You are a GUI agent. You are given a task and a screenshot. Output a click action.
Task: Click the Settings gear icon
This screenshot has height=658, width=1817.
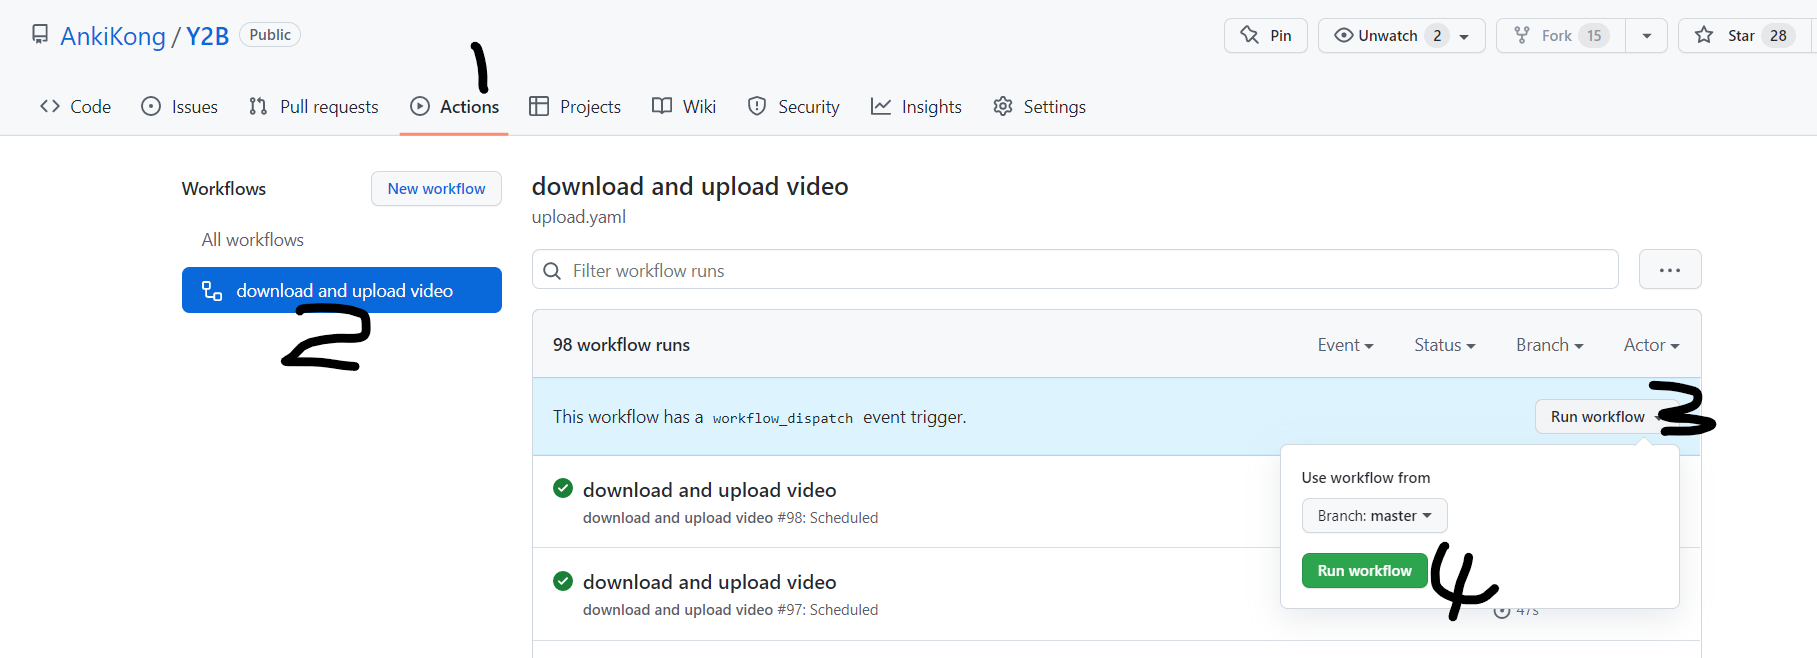1003,106
